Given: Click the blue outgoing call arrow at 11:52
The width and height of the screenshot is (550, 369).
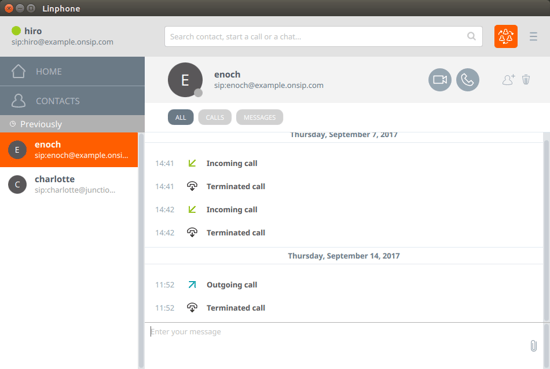Looking at the screenshot, I should [x=192, y=284].
